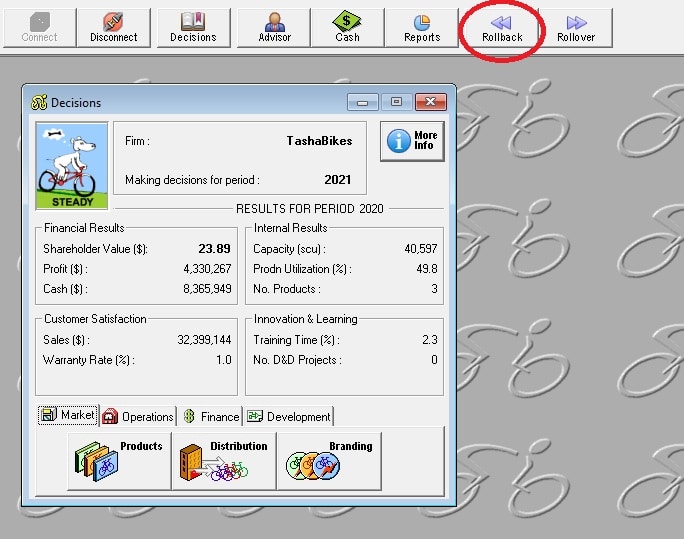684x539 pixels.
Task: Switch to the Market tab
Action: 68,416
